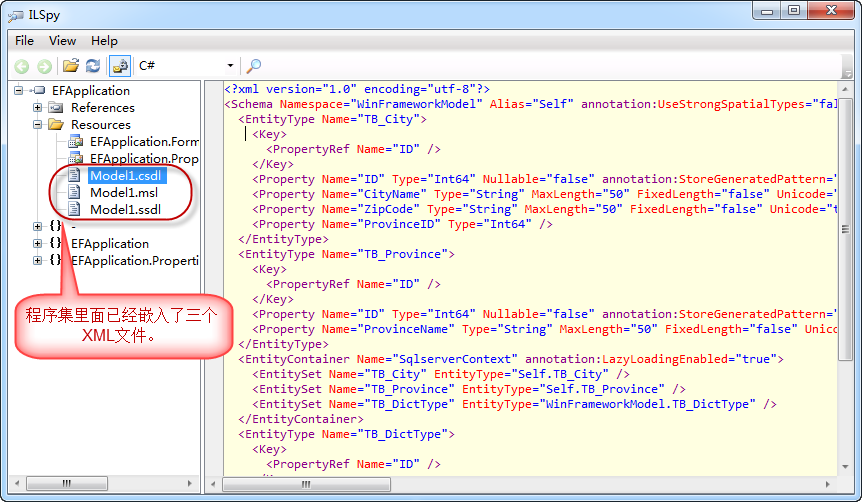Click the EFApplication assembly icon
This screenshot has height=502, width=862.
click(38, 90)
